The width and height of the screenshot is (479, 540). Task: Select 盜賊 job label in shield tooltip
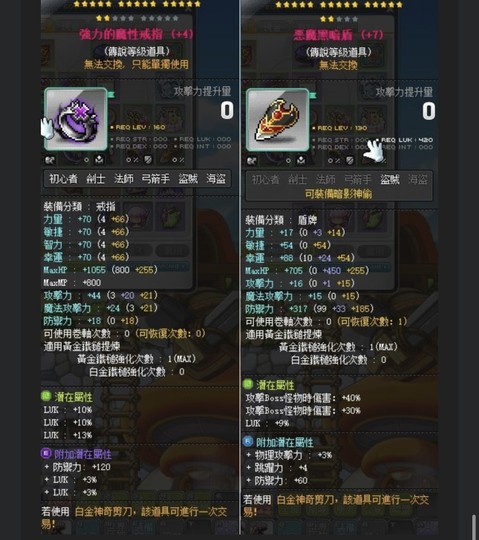tap(389, 179)
